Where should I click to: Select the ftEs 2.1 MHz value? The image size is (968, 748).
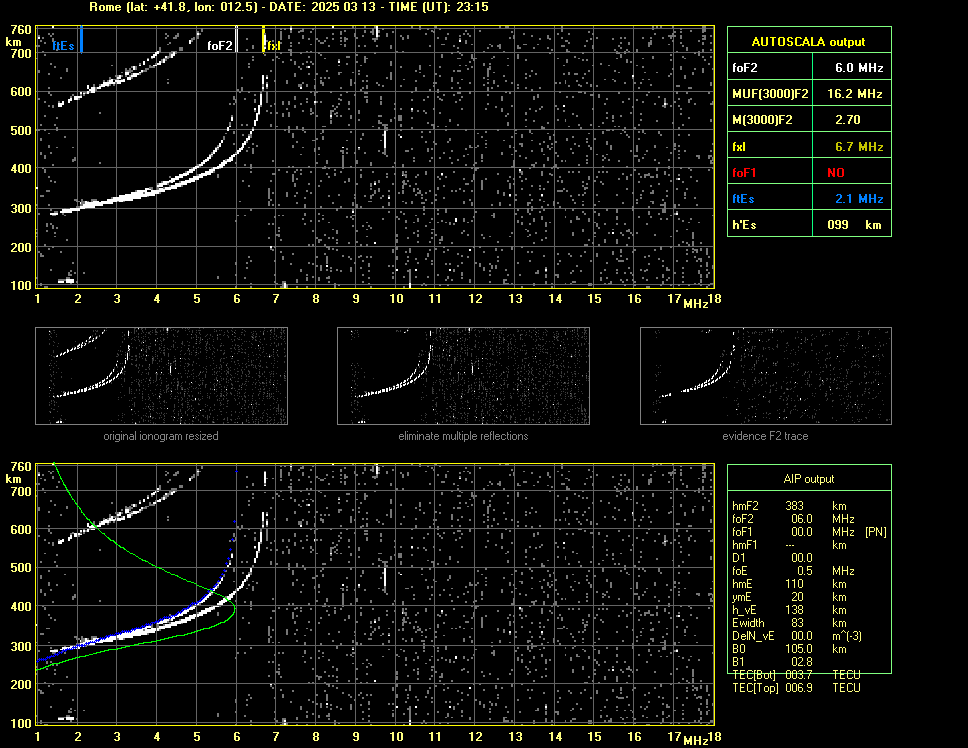pyautogui.click(x=859, y=199)
